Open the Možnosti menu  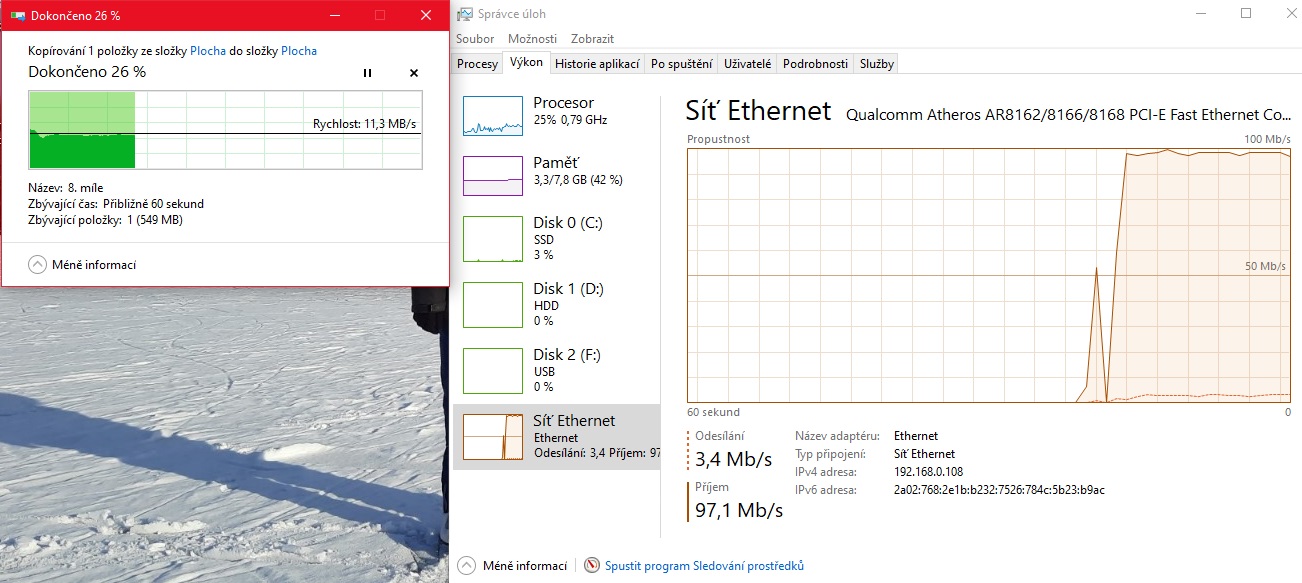point(532,39)
